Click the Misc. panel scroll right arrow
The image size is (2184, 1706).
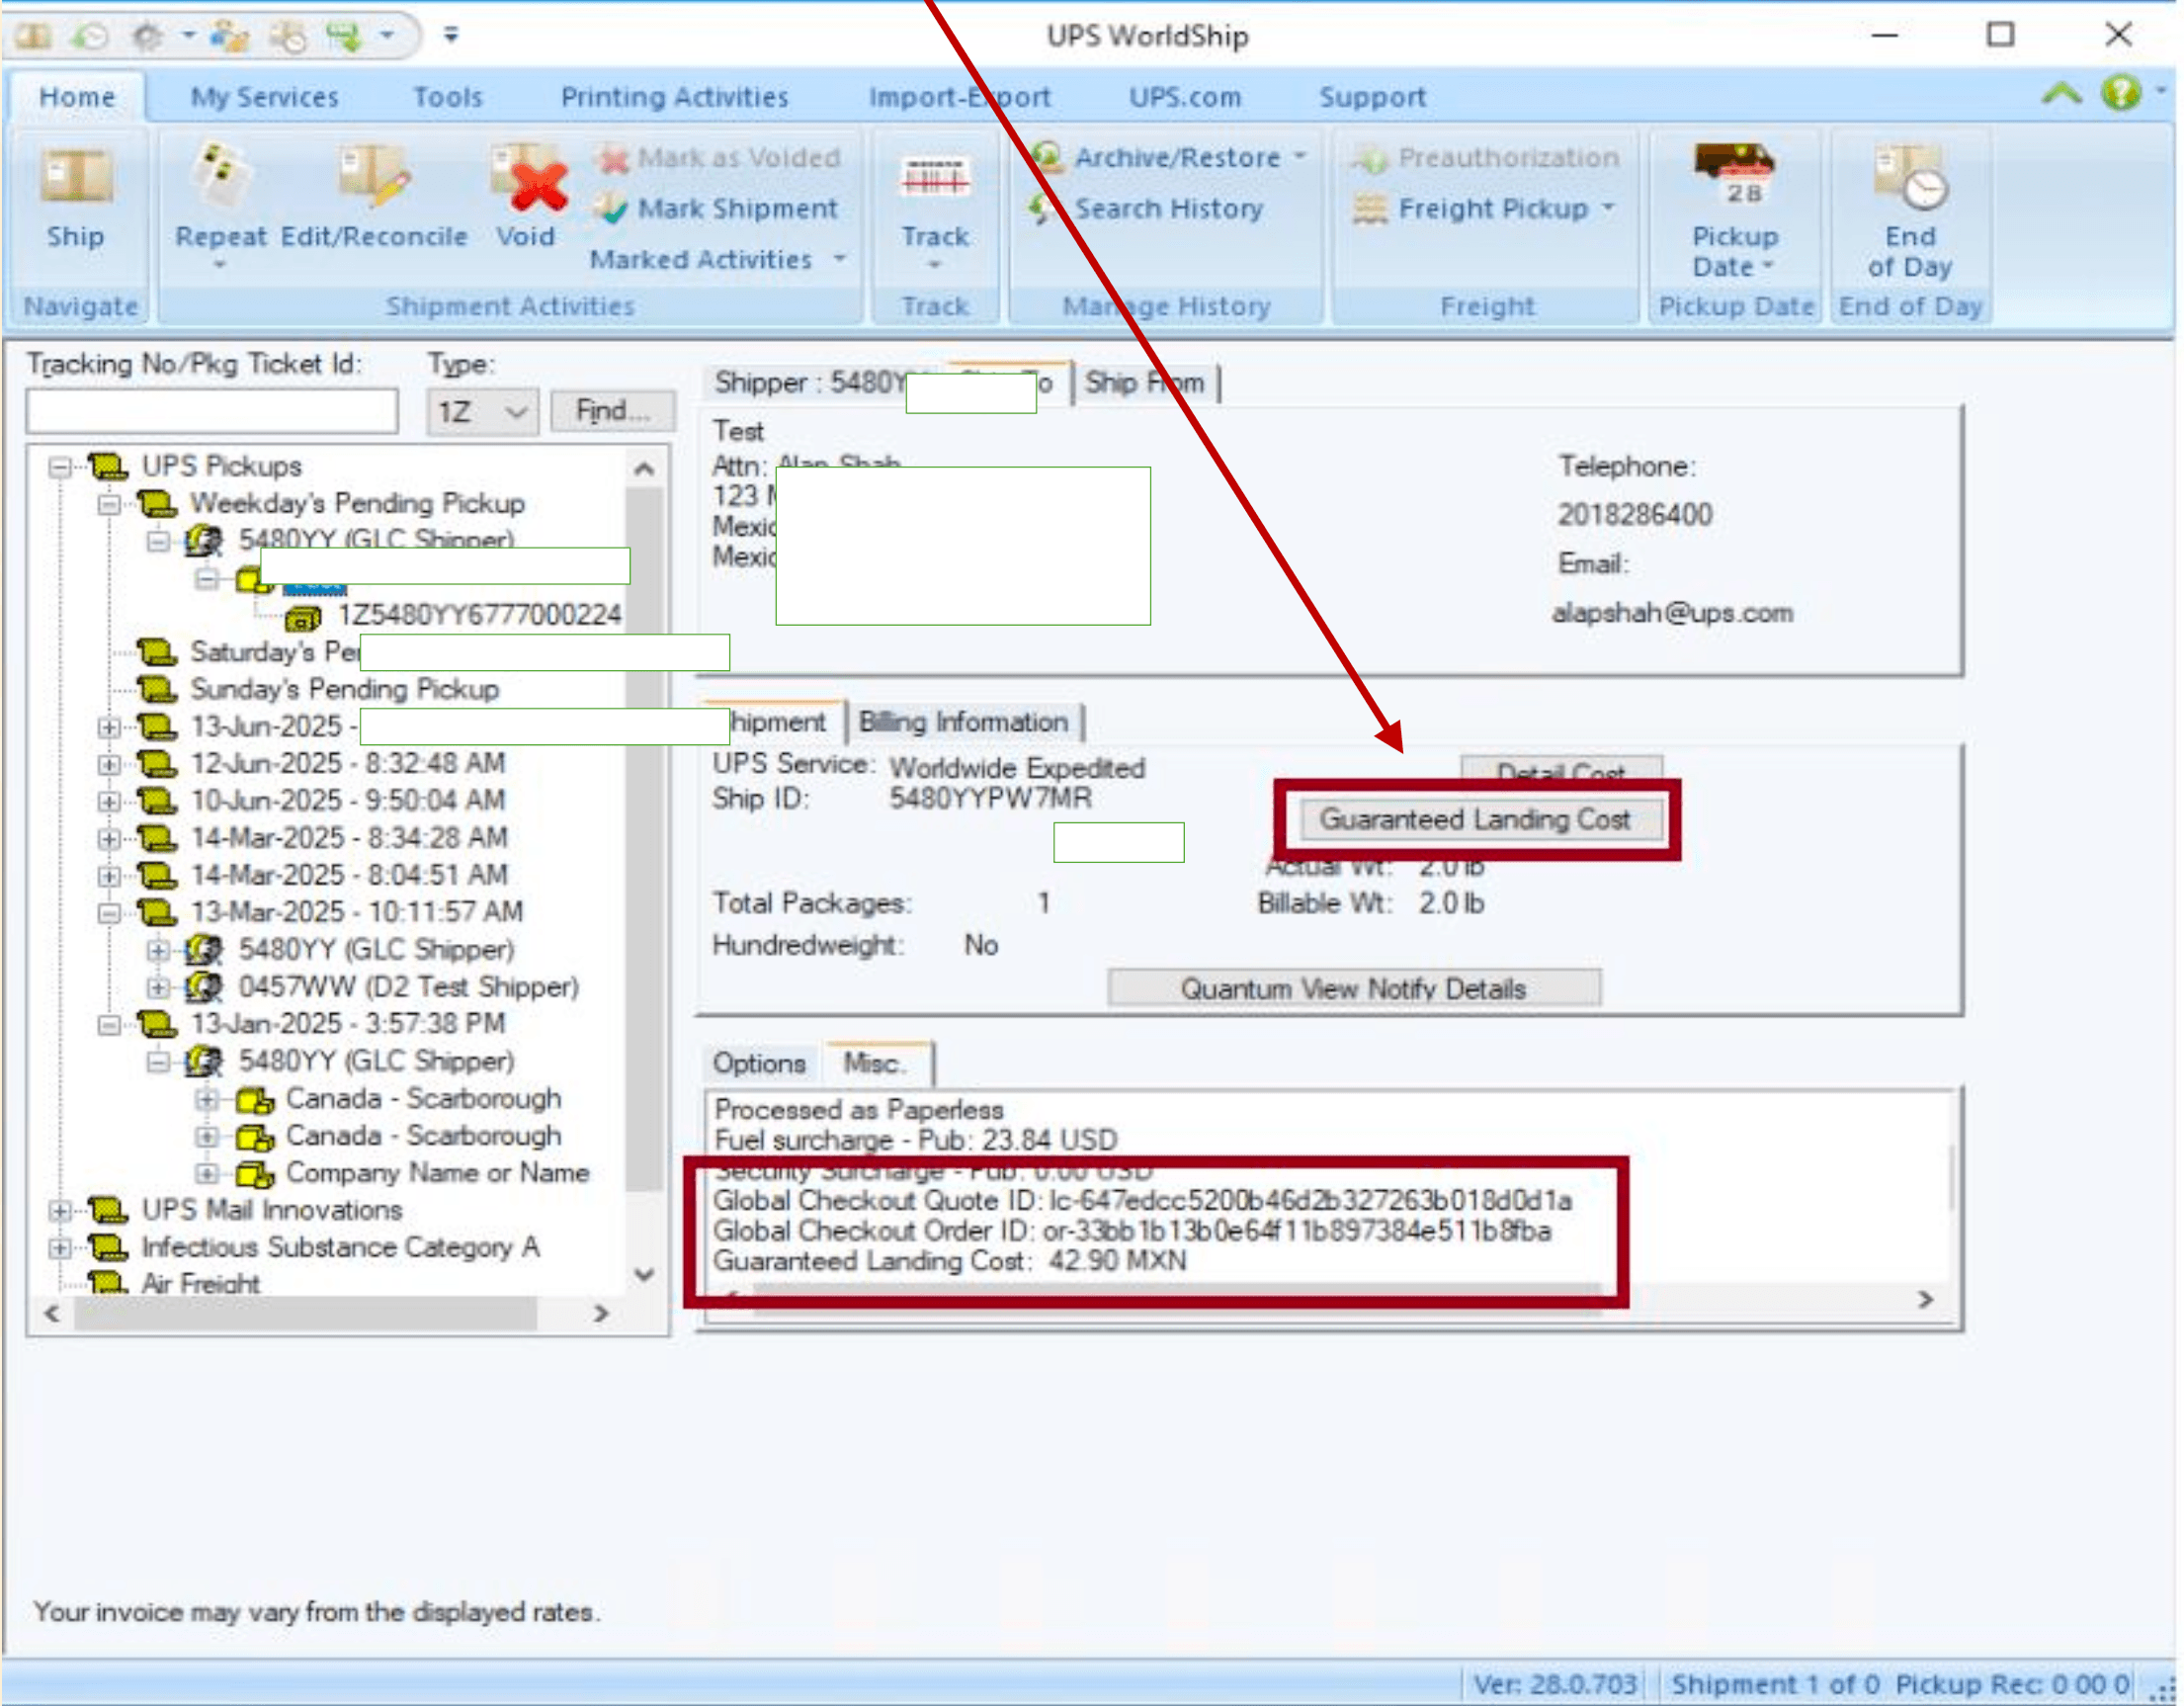pyautogui.click(x=1925, y=1301)
